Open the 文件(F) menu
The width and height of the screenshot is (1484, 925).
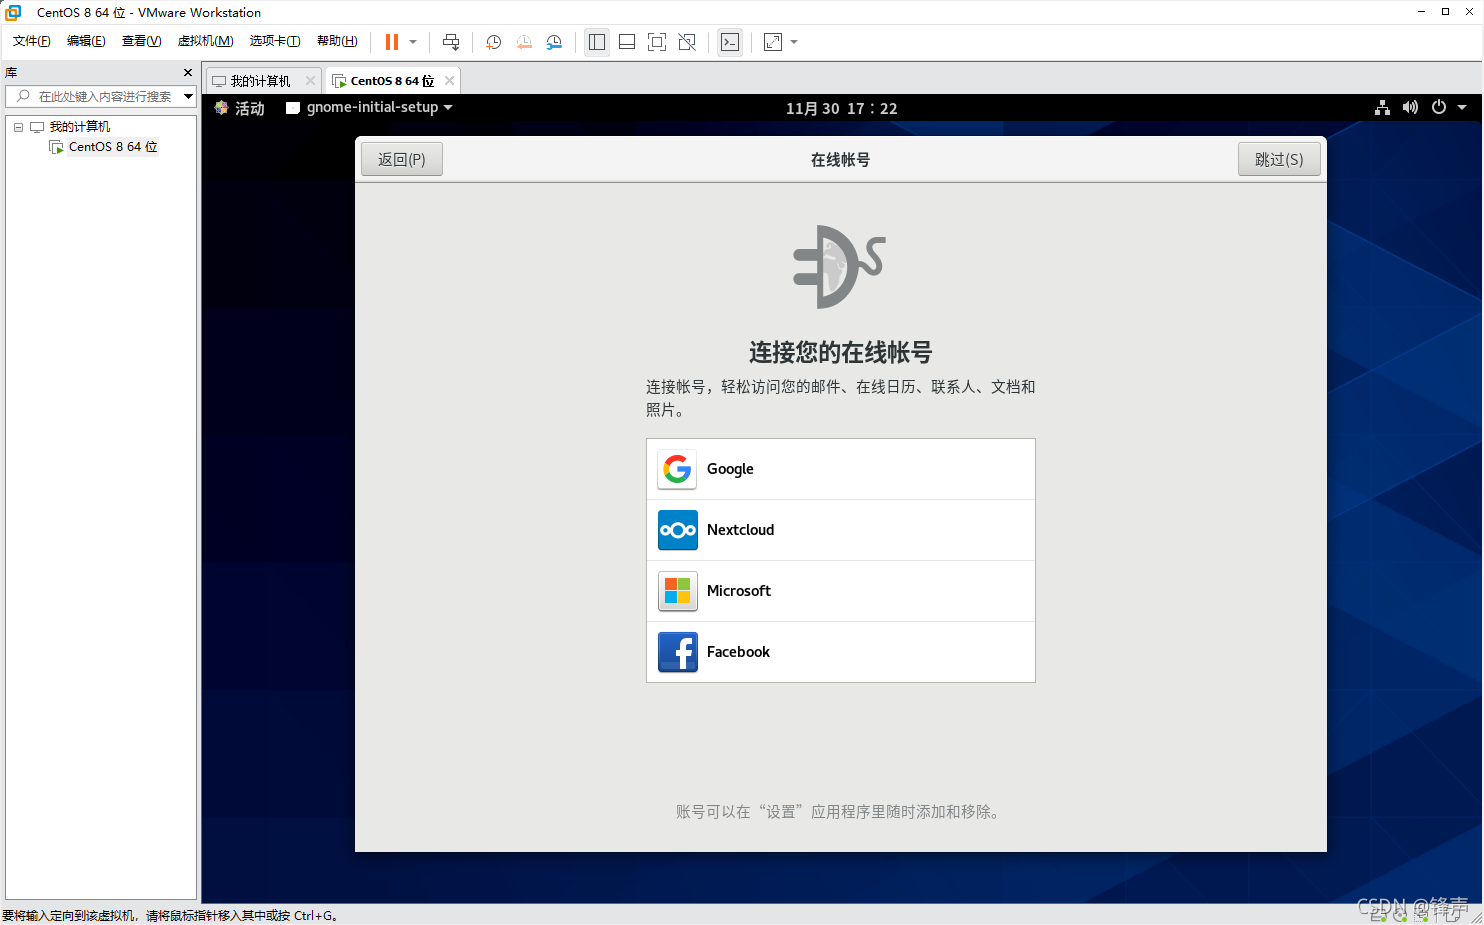pyautogui.click(x=31, y=41)
